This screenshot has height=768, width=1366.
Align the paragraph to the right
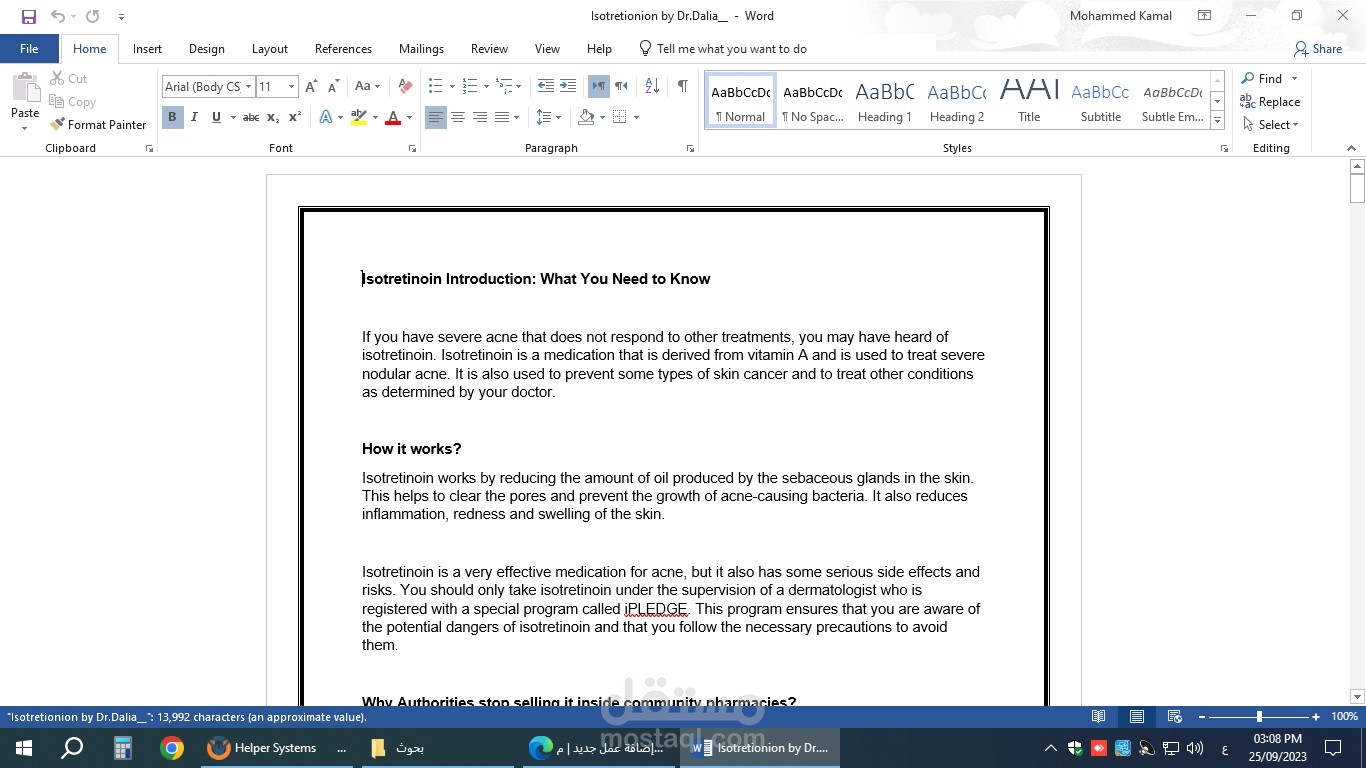(x=480, y=117)
